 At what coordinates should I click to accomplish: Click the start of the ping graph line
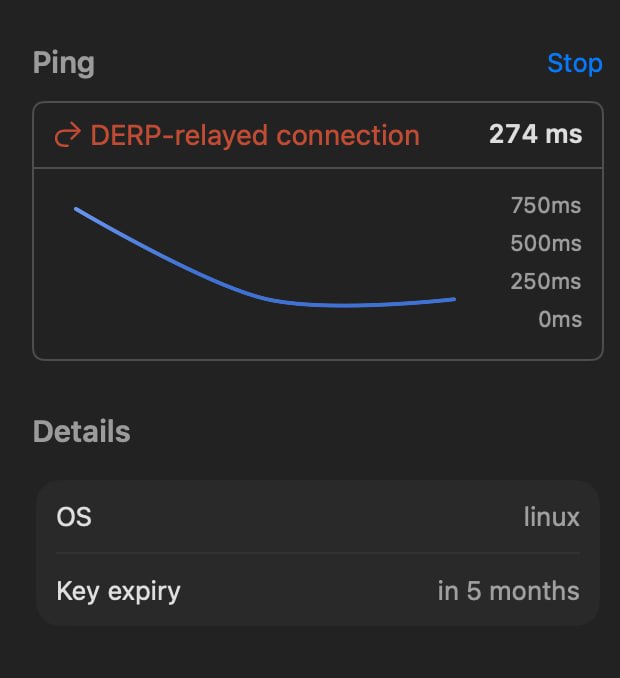(x=77, y=209)
